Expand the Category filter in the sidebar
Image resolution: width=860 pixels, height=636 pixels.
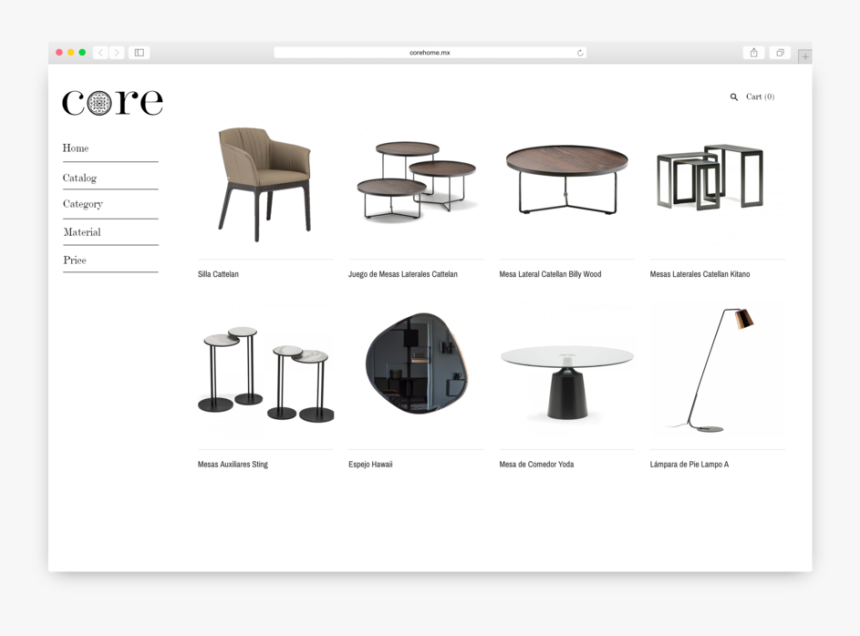coord(84,204)
